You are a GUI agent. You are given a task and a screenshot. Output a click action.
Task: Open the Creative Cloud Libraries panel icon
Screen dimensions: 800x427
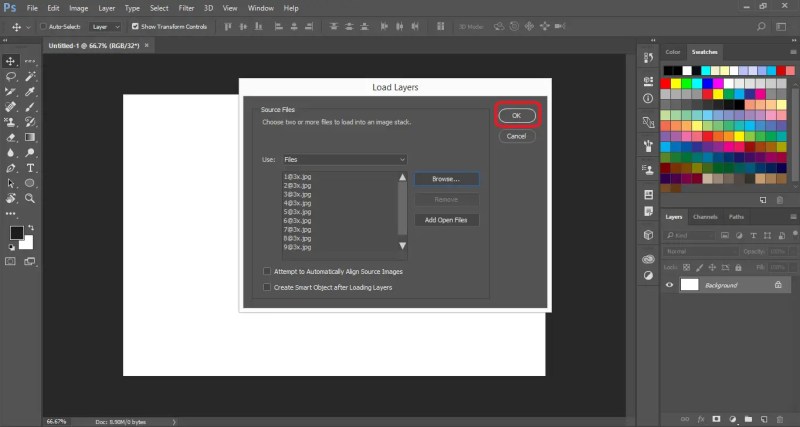(648, 259)
